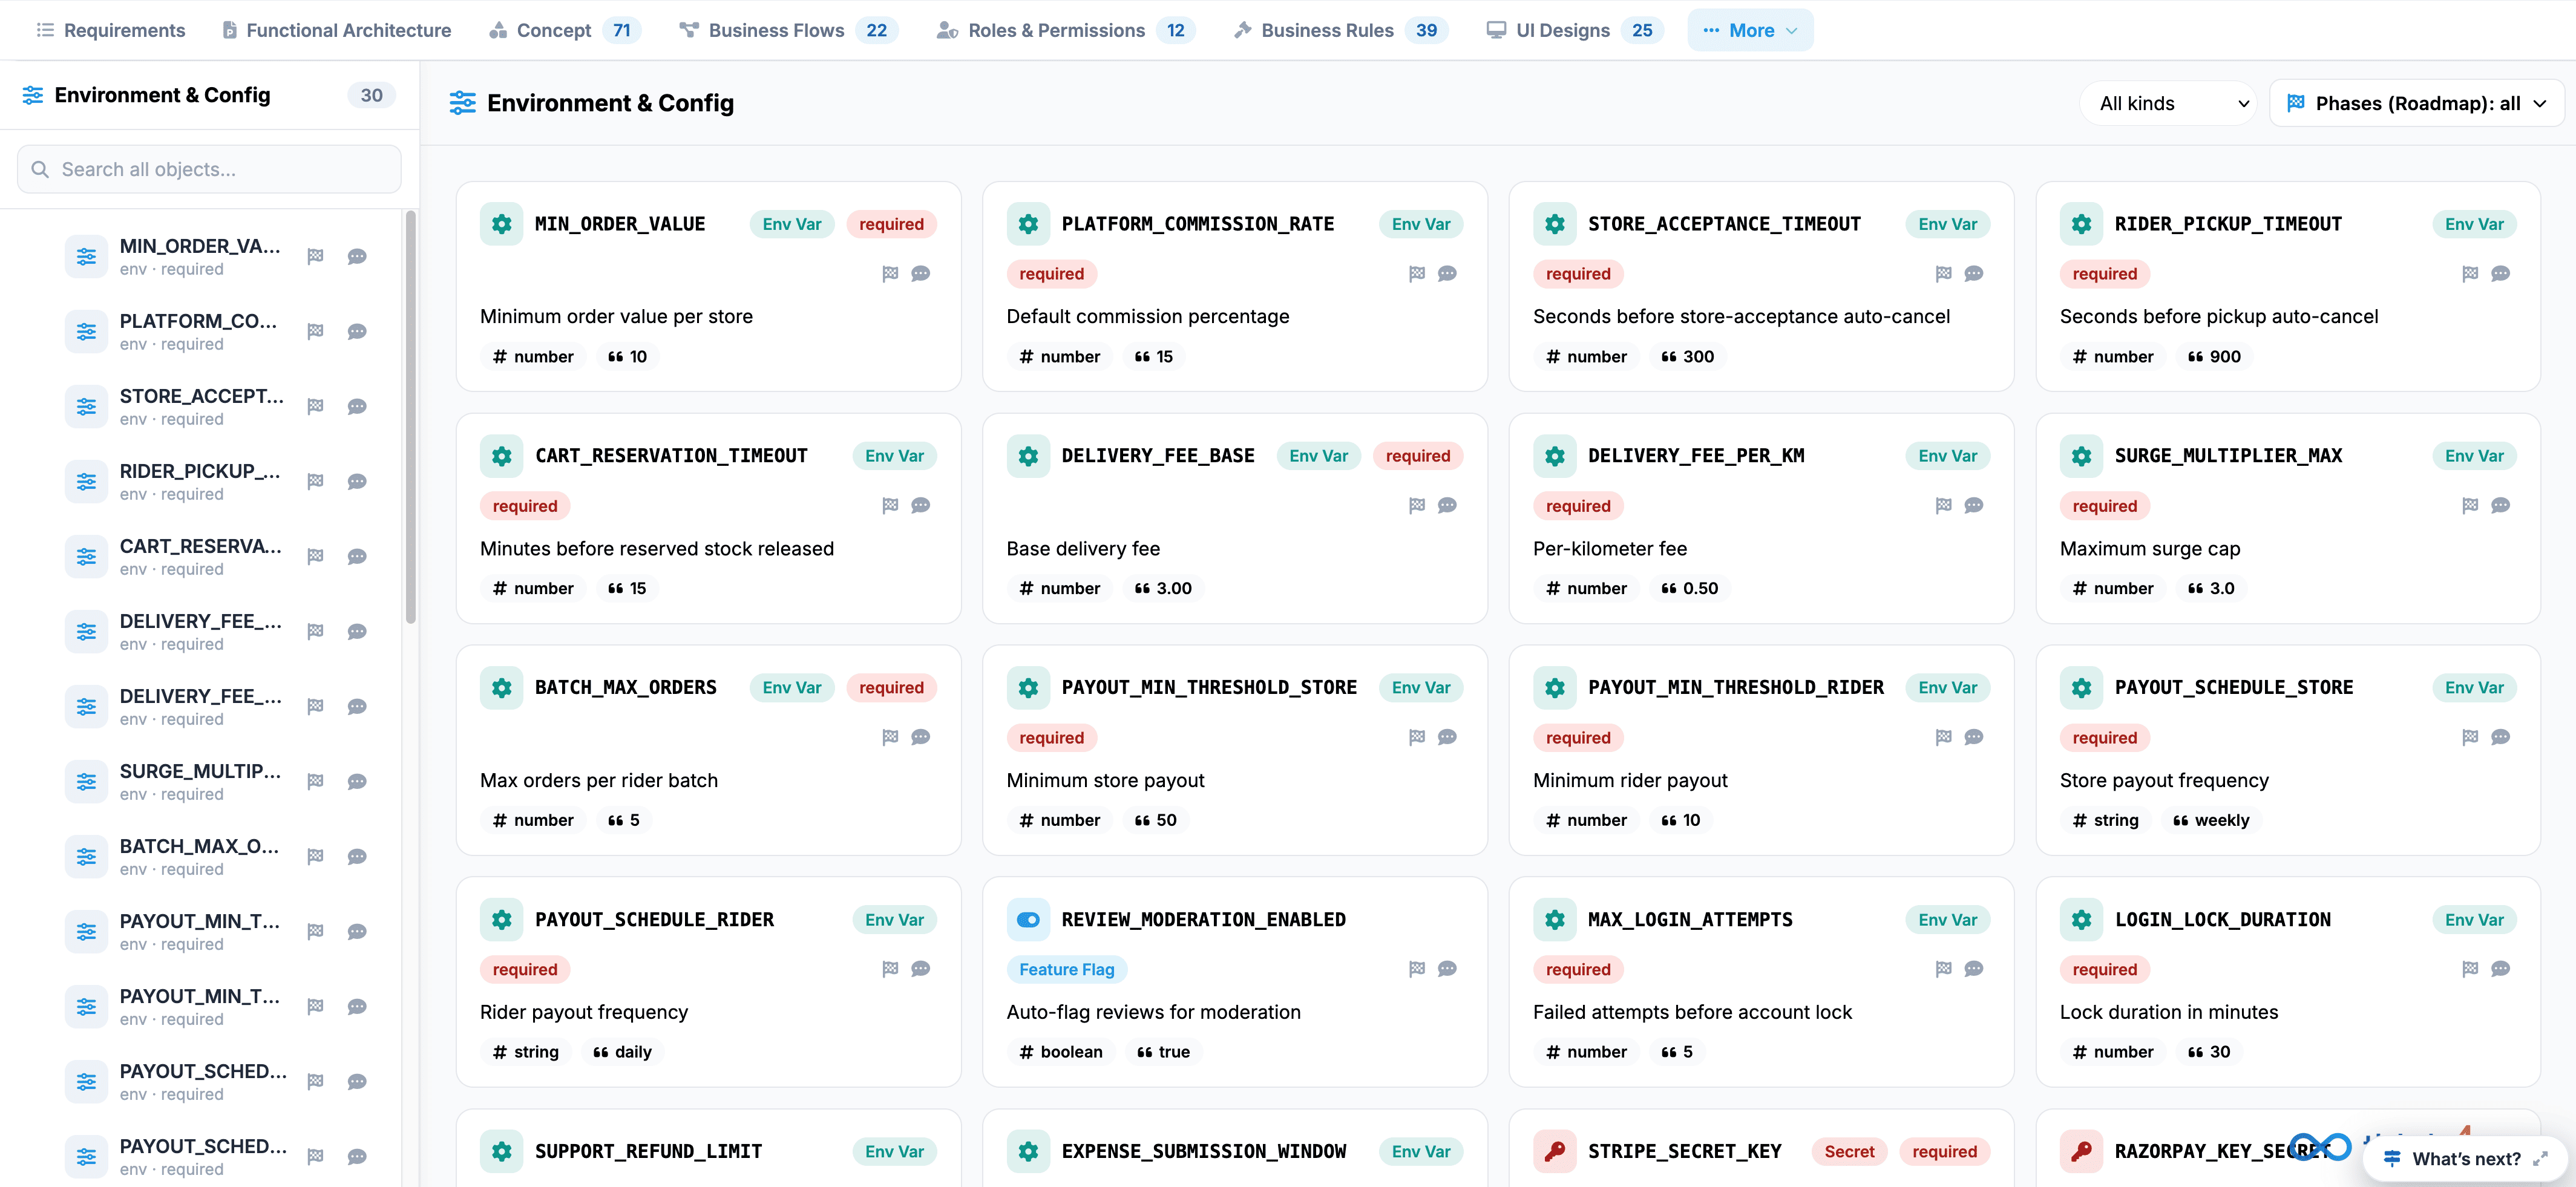This screenshot has width=2576, height=1187.
Task: Expand the More tabs menu
Action: tap(1750, 30)
